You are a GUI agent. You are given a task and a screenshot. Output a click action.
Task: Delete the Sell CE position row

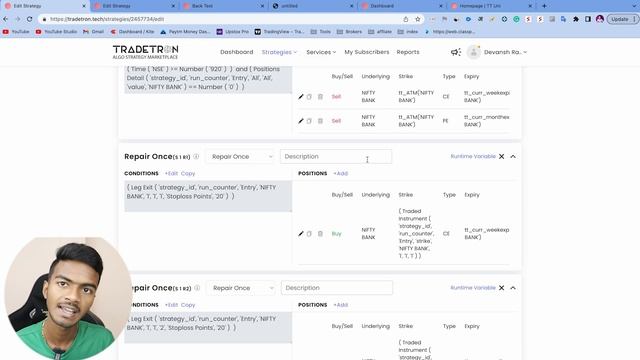pos(320,97)
